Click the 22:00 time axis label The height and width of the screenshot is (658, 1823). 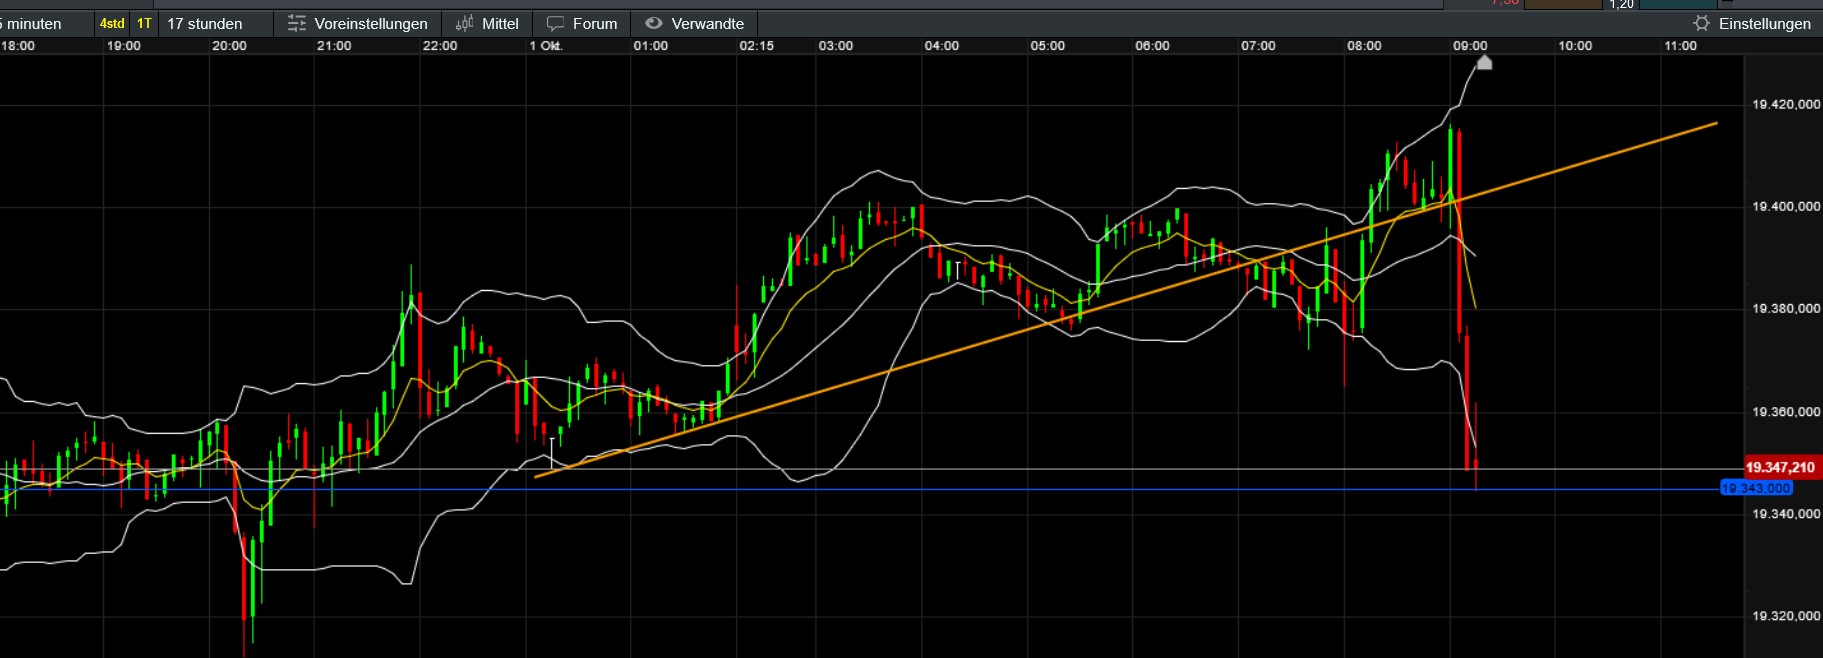440,46
